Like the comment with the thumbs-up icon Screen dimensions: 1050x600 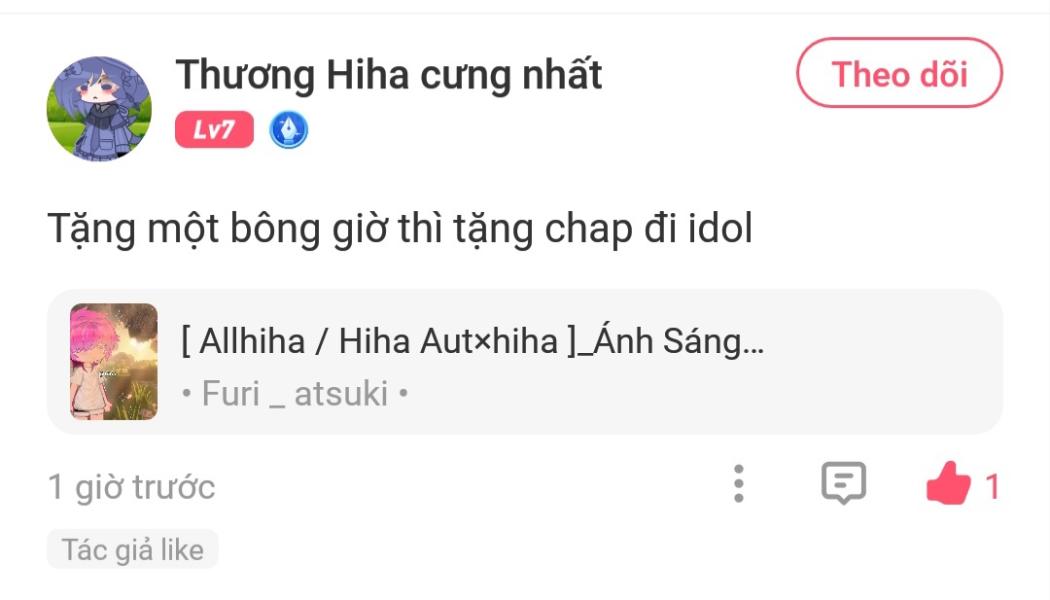948,485
